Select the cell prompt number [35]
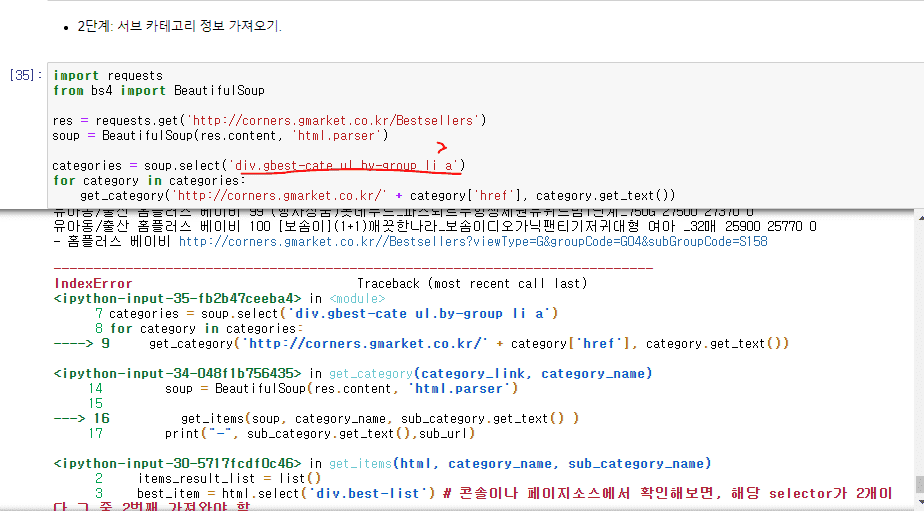 (x=23, y=75)
